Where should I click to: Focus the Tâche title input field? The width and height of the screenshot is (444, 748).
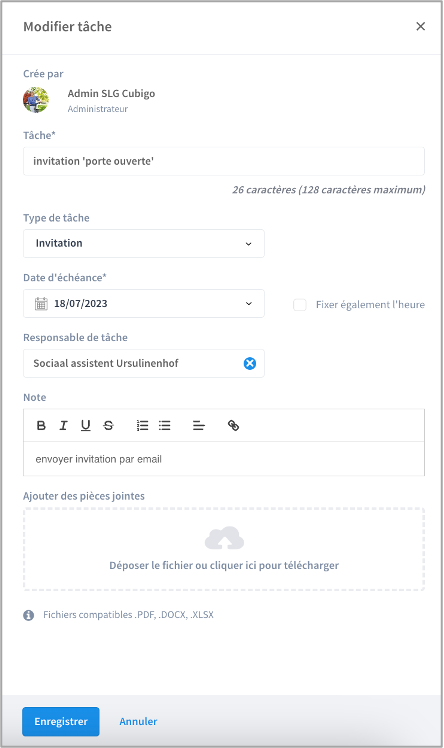pyautogui.click(x=224, y=161)
